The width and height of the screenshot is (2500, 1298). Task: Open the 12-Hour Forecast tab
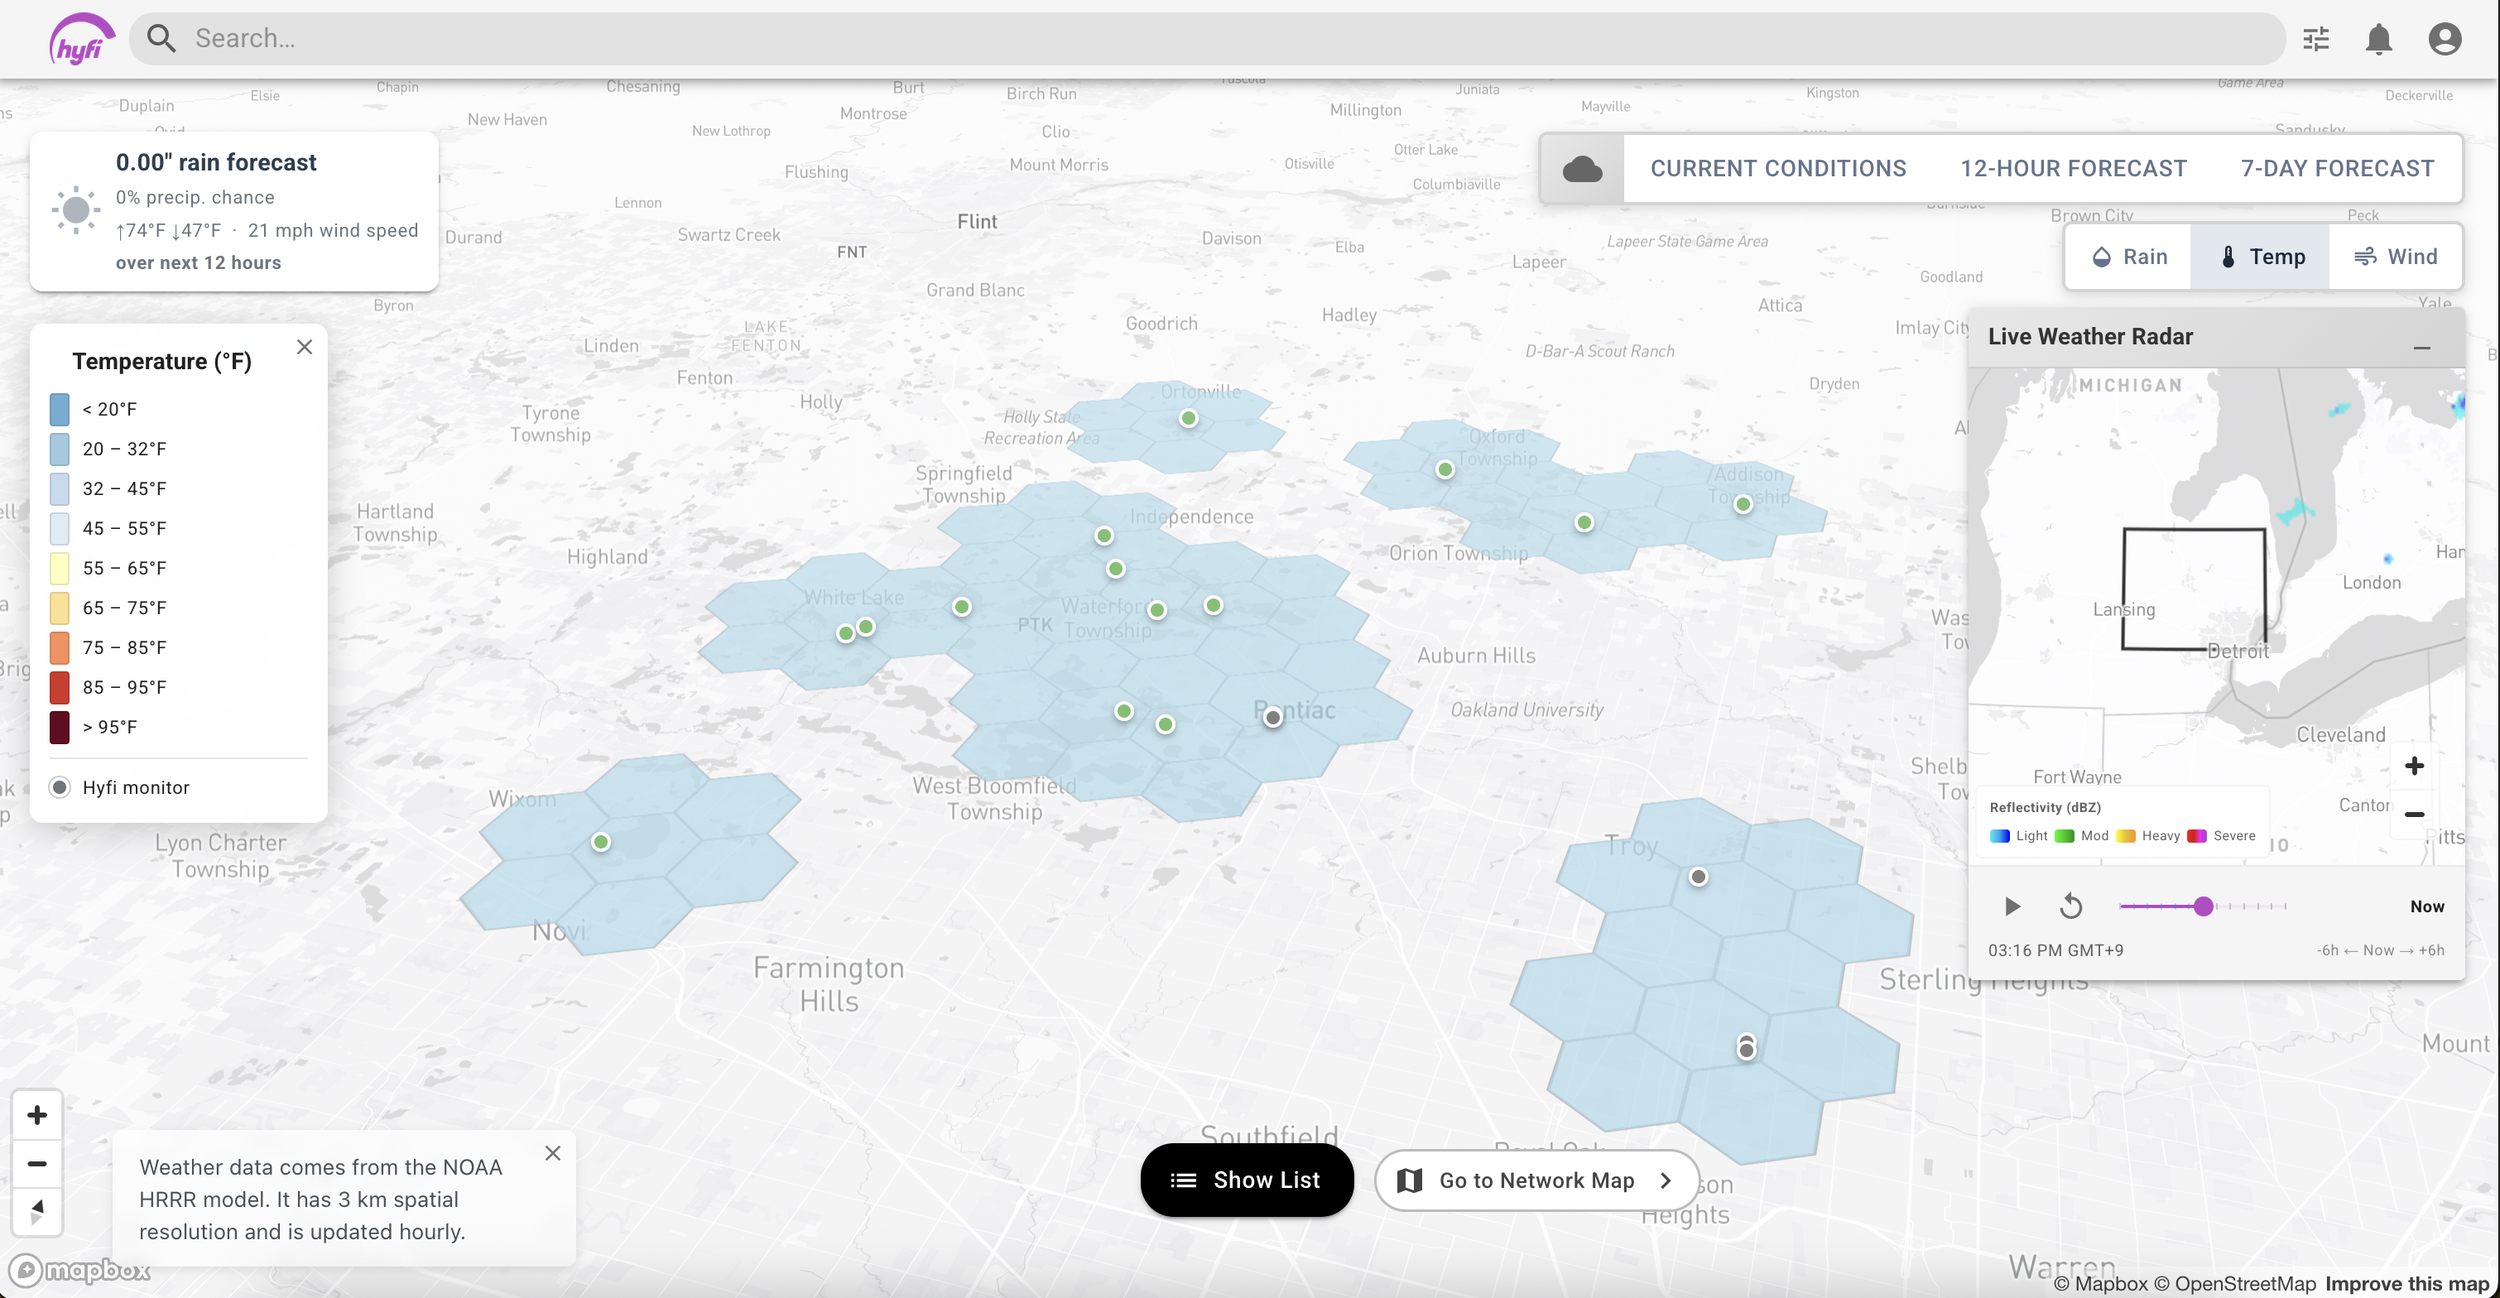[2073, 169]
